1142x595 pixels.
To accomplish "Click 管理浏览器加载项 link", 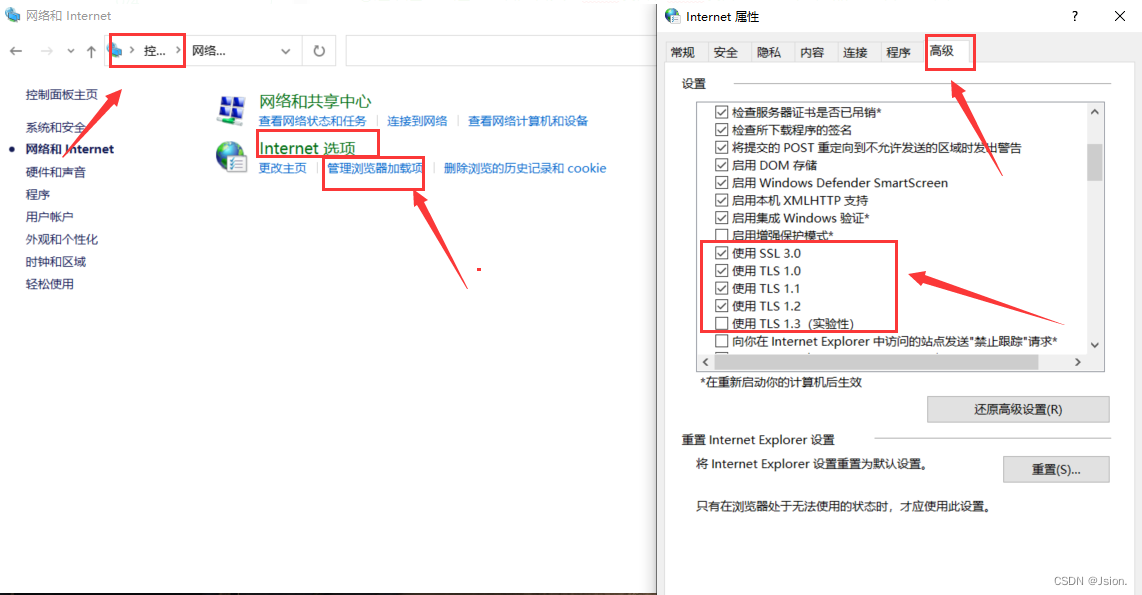I will coord(375,168).
